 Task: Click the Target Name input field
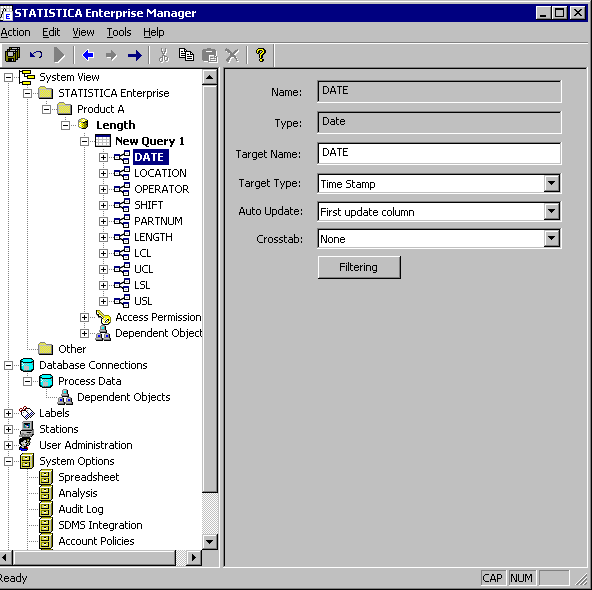(439, 153)
